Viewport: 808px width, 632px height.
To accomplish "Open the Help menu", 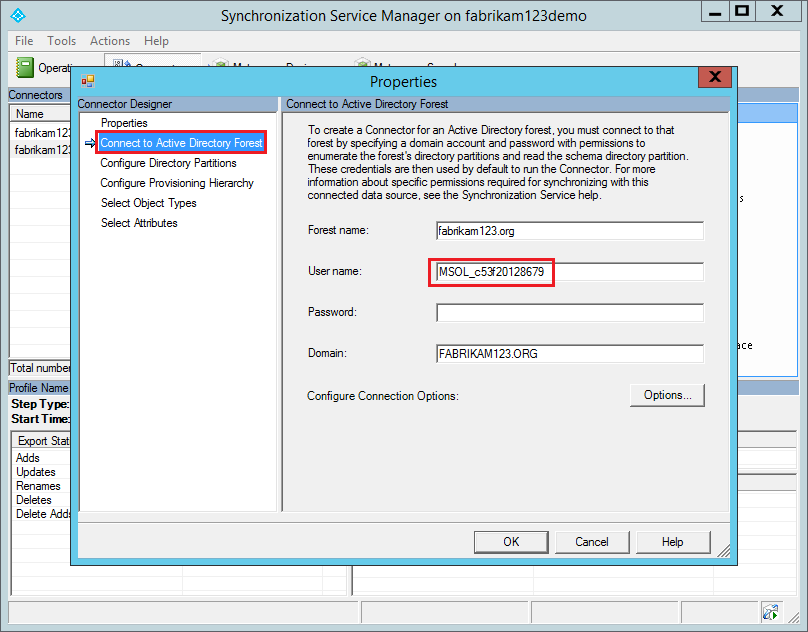I will (156, 41).
